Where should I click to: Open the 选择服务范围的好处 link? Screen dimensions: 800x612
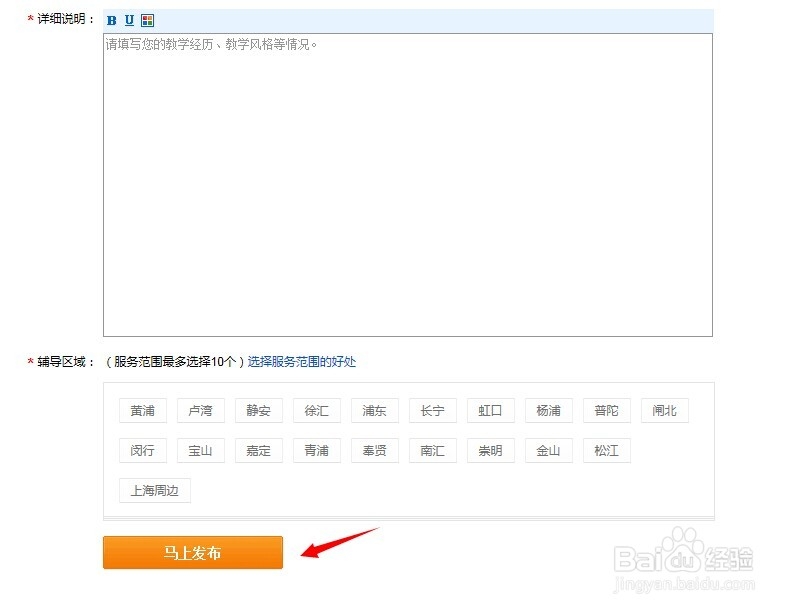pyautogui.click(x=302, y=362)
